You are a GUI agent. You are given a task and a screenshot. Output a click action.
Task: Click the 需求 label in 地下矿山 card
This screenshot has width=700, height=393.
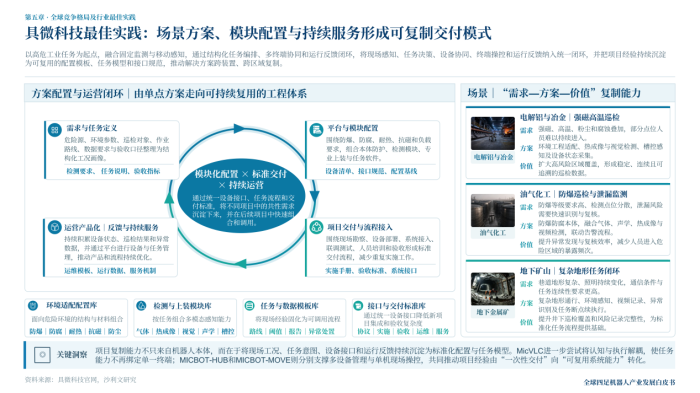(526, 284)
